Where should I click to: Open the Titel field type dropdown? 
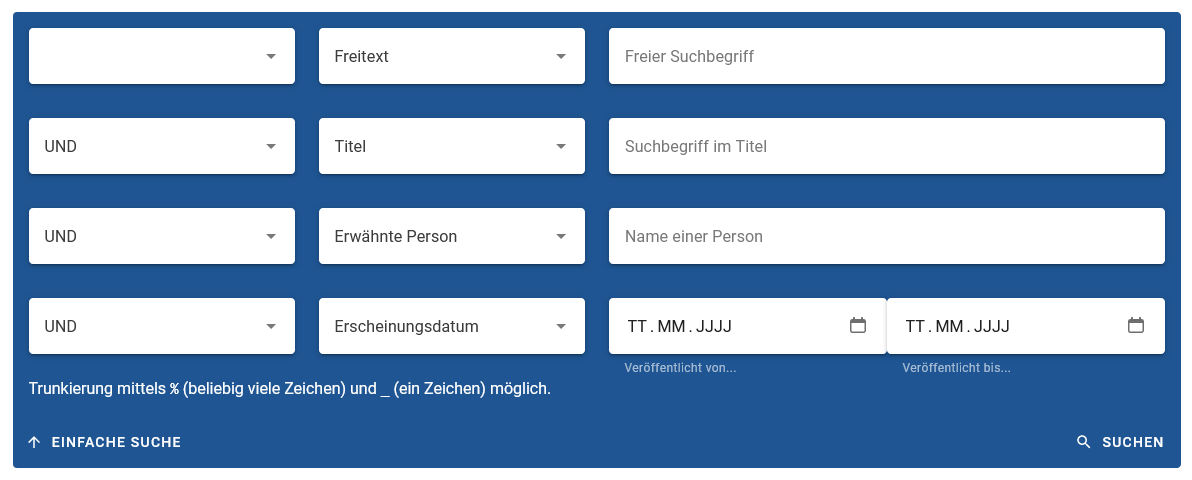[x=452, y=146]
